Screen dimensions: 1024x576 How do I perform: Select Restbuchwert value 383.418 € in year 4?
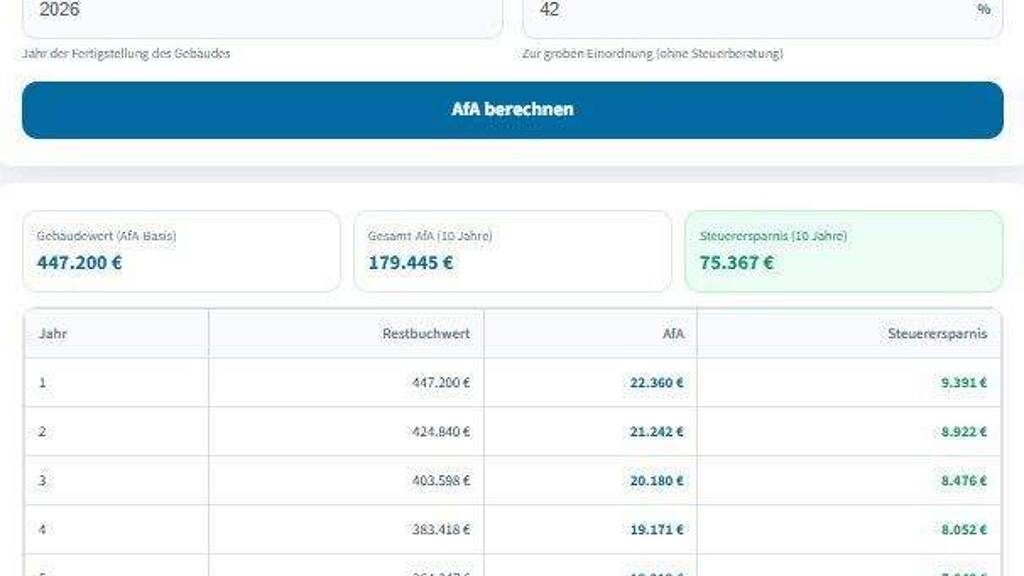point(441,530)
